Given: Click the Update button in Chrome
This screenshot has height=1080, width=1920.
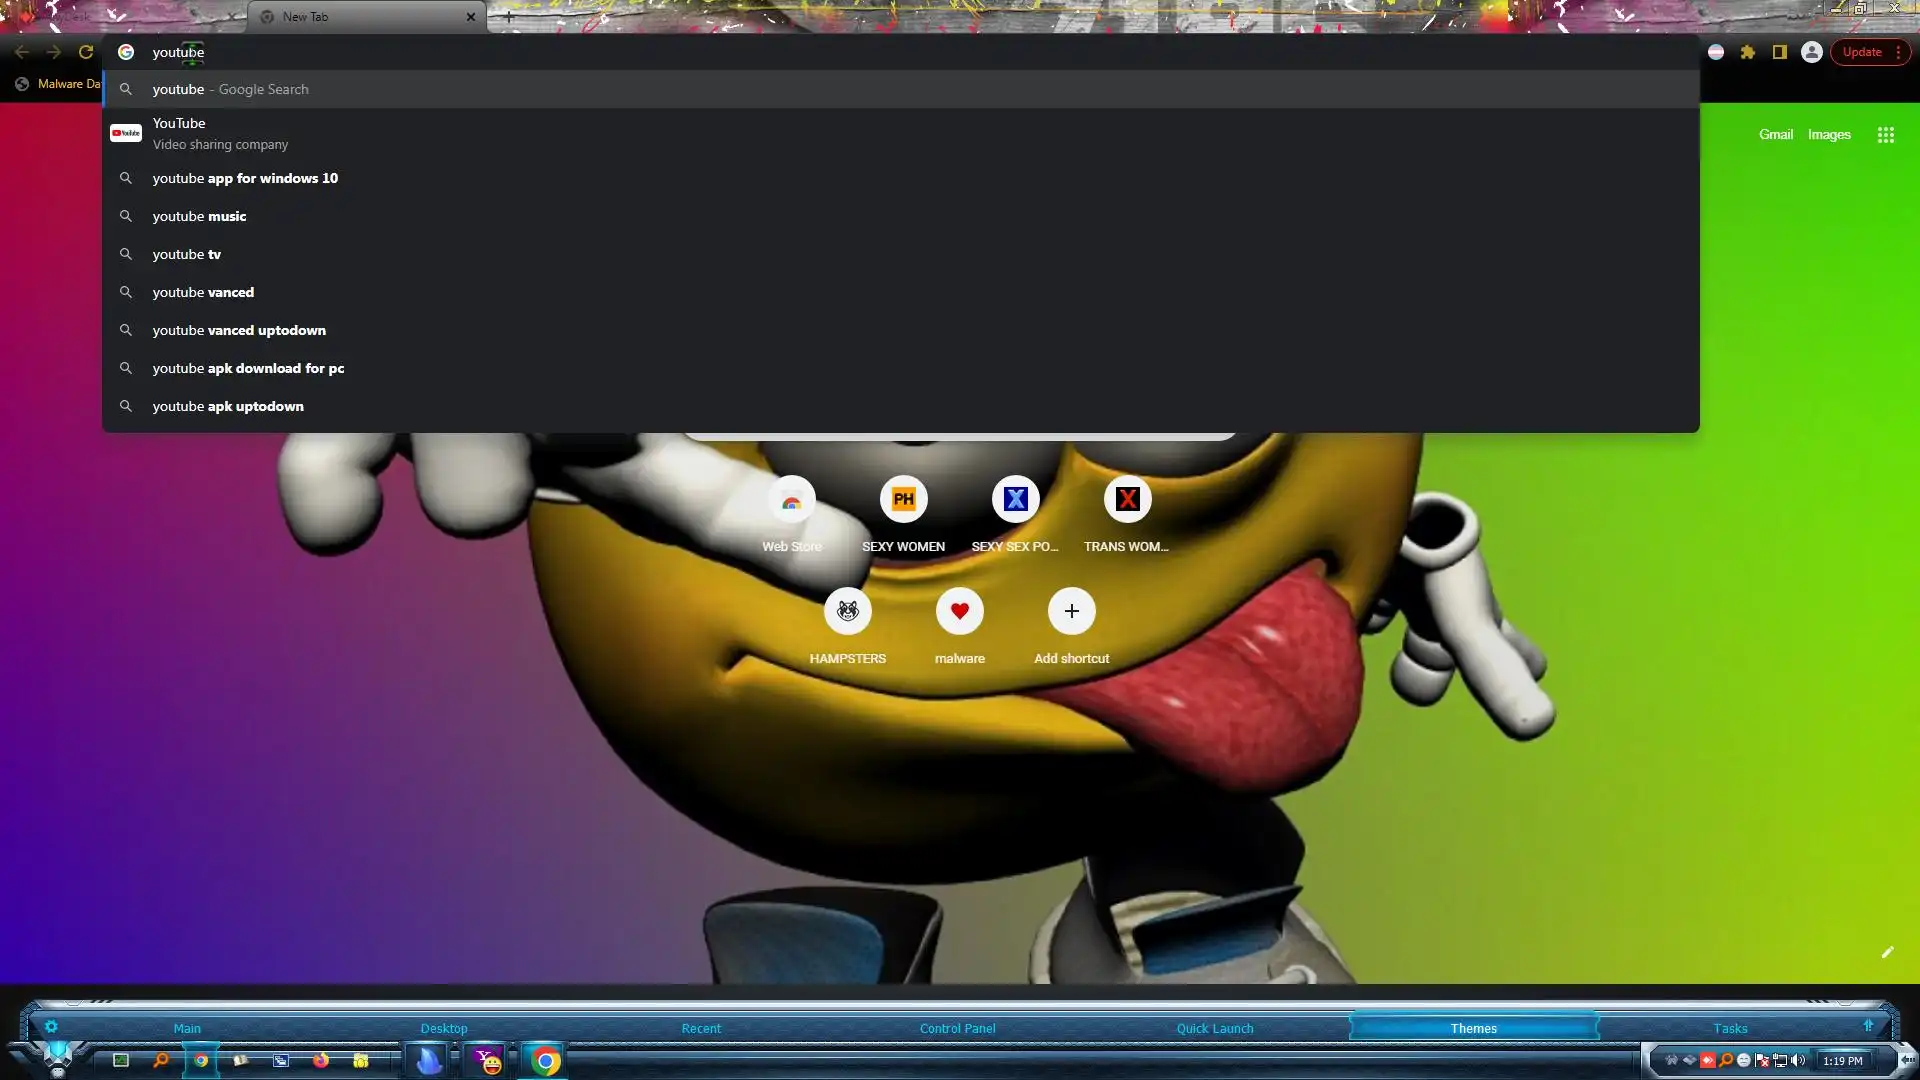Looking at the screenshot, I should tap(1862, 52).
